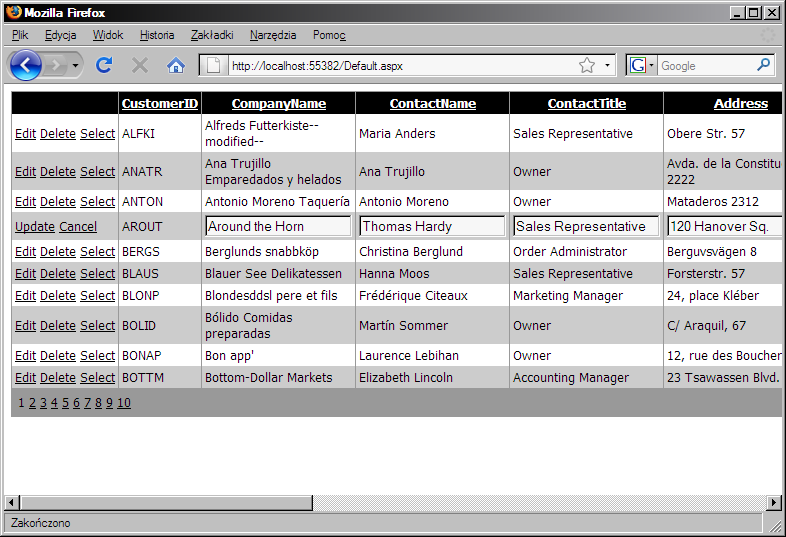Click Edit for the BERGS row

tap(25, 252)
